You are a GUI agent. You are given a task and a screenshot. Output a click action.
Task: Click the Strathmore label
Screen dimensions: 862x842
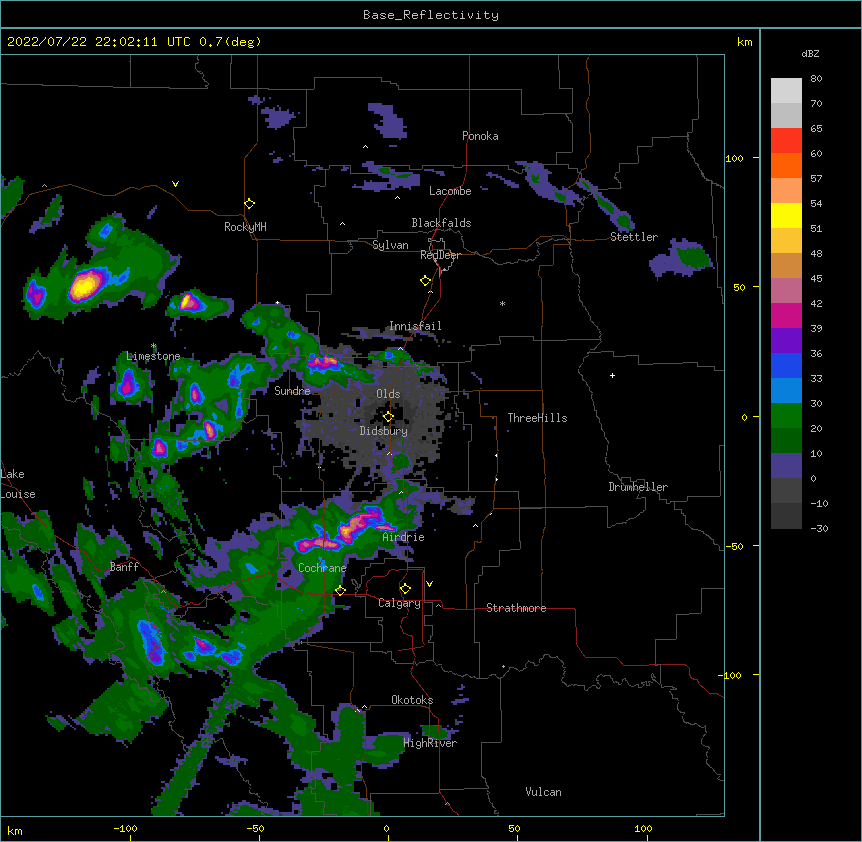tap(516, 608)
